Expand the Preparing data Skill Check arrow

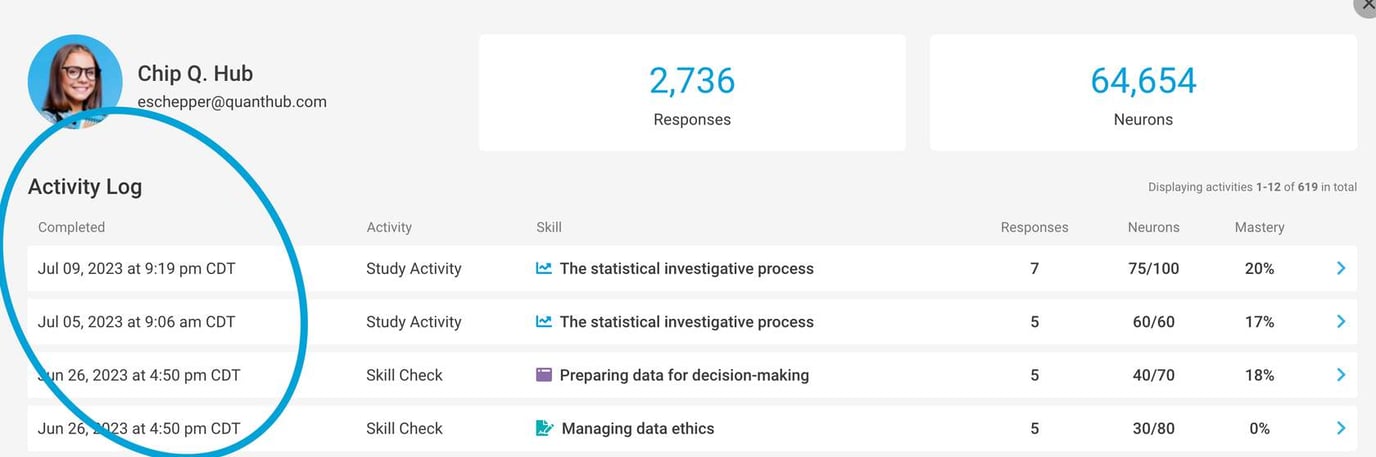click(x=1341, y=375)
